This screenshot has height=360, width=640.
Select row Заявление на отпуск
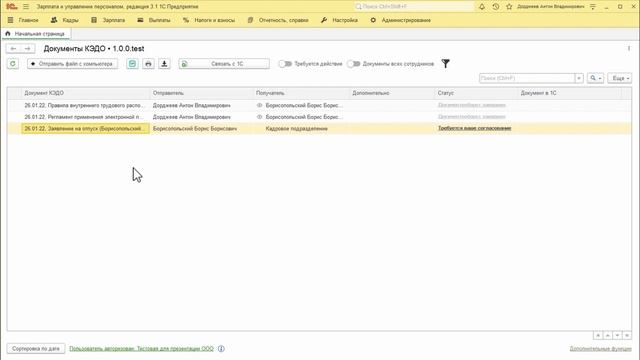[319, 129]
